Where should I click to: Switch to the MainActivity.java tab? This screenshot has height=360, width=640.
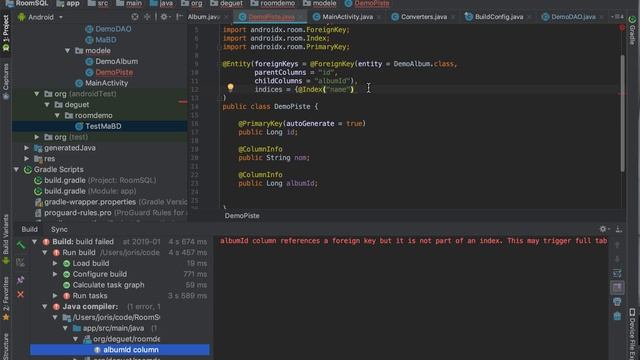pos(347,17)
